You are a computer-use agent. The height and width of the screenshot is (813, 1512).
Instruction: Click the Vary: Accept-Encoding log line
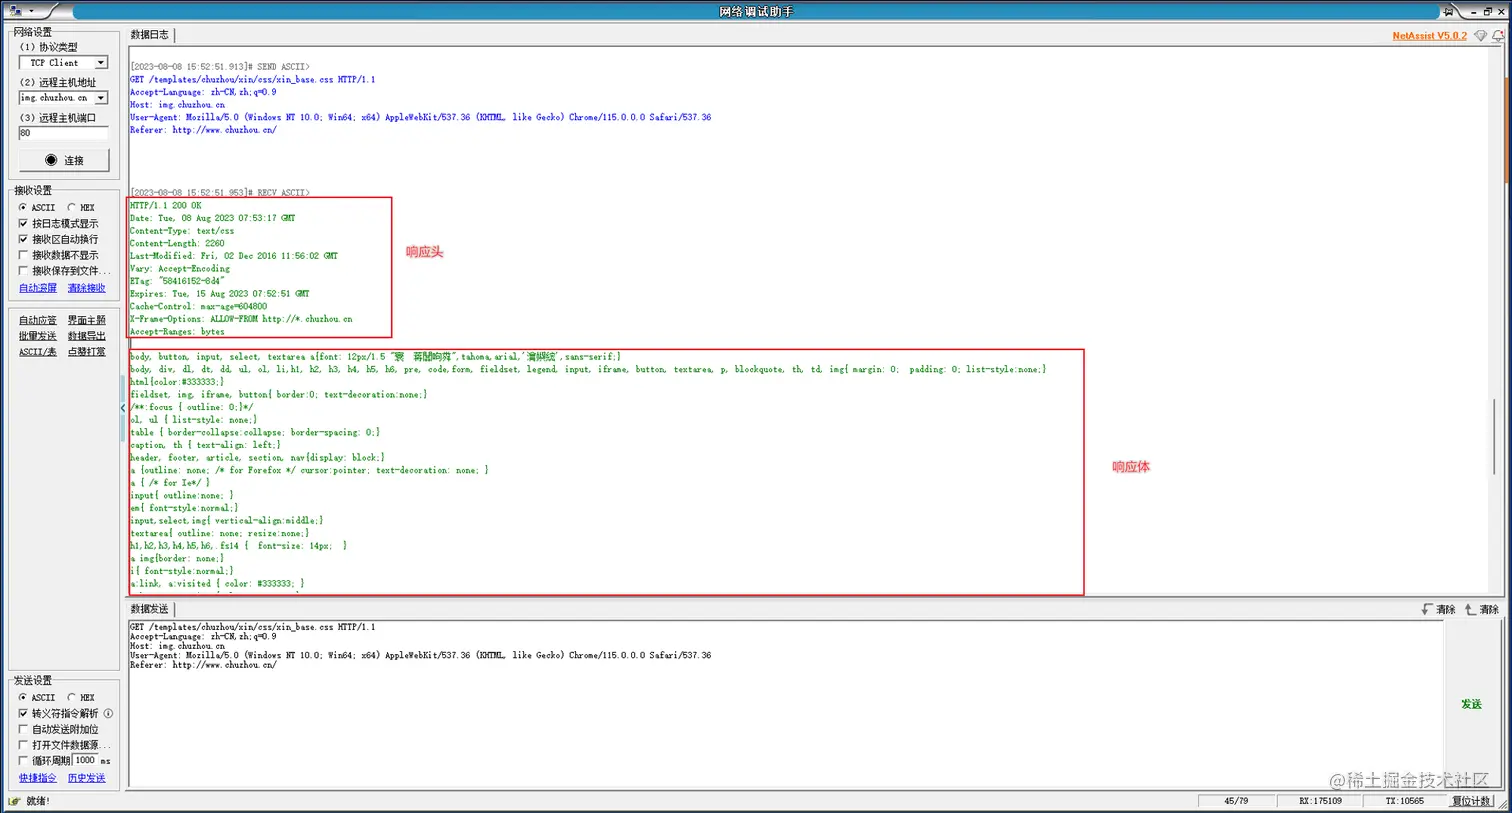180,268
